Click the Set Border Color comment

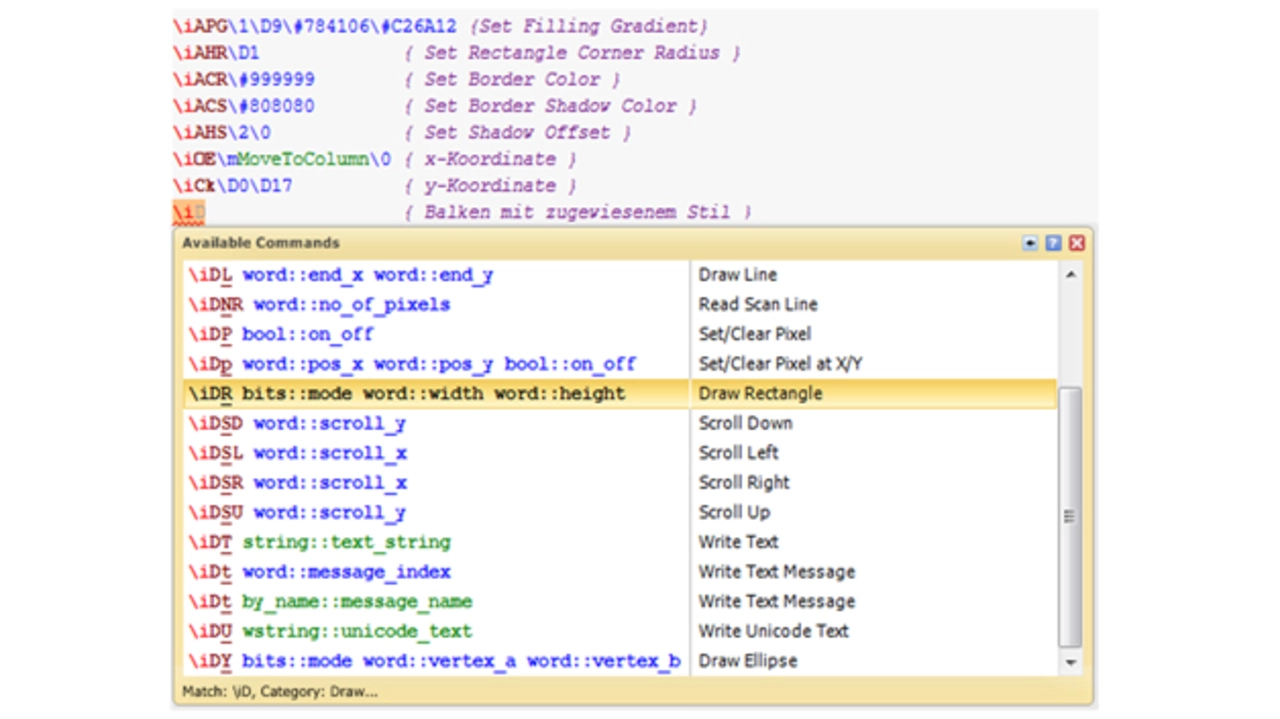[x=513, y=79]
